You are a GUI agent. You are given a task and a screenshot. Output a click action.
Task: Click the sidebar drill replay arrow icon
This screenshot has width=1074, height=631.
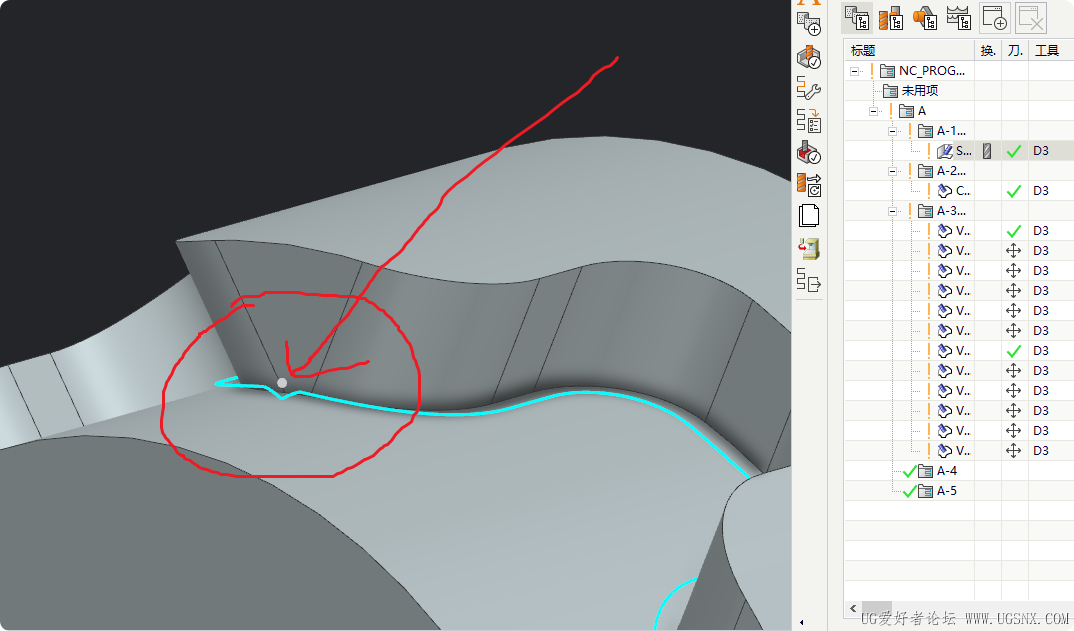809,185
